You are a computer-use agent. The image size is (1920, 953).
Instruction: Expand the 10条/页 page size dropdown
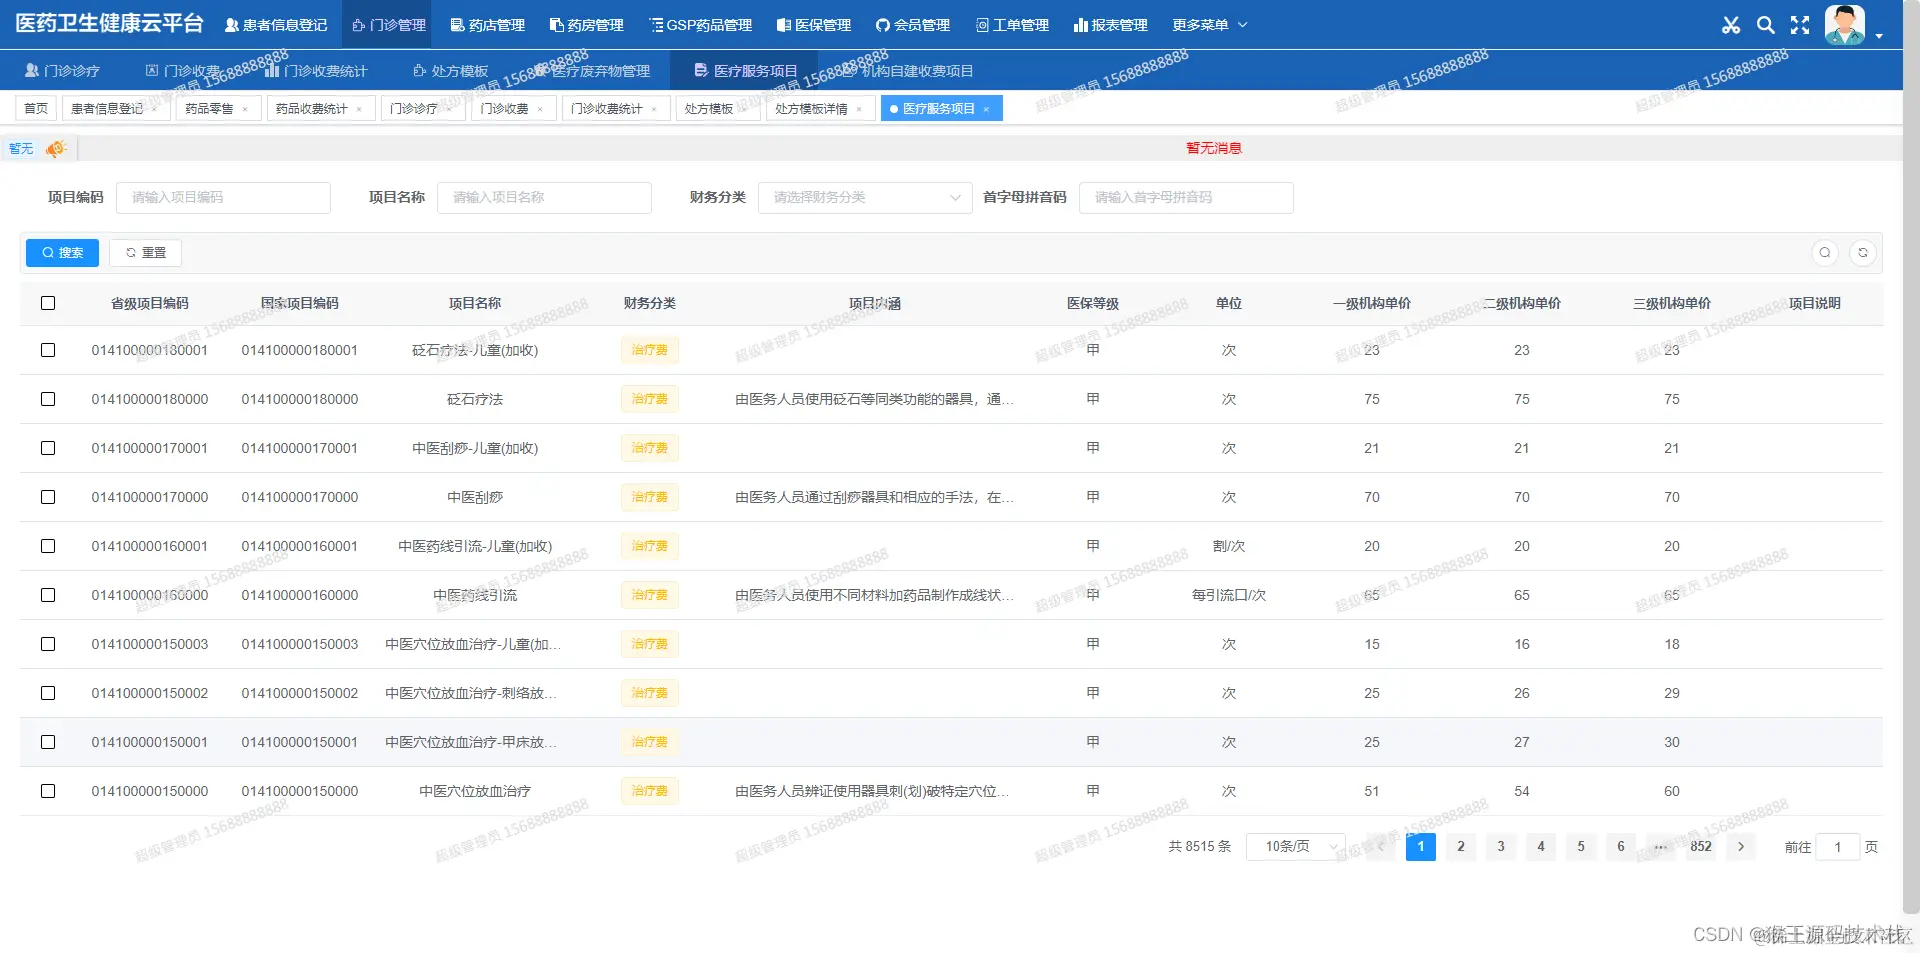click(1295, 846)
